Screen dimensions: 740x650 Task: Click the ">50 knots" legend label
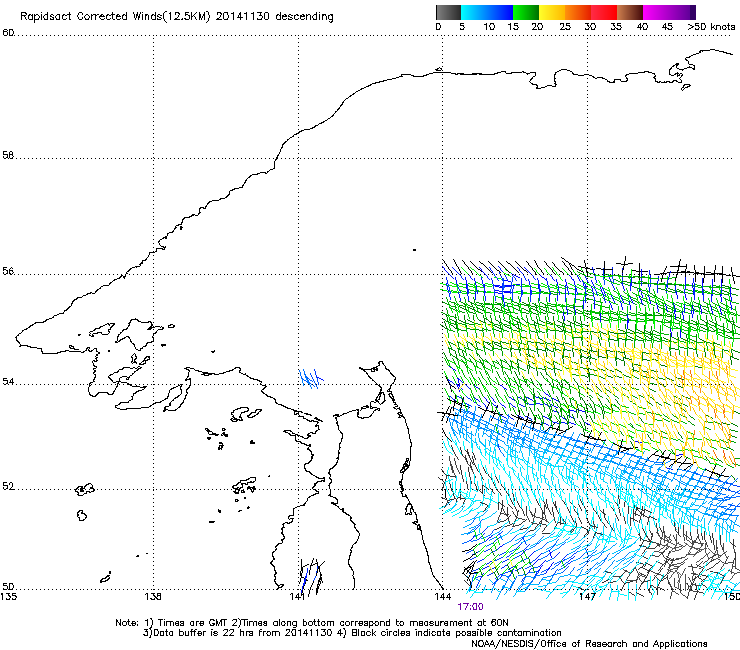[x=711, y=26]
